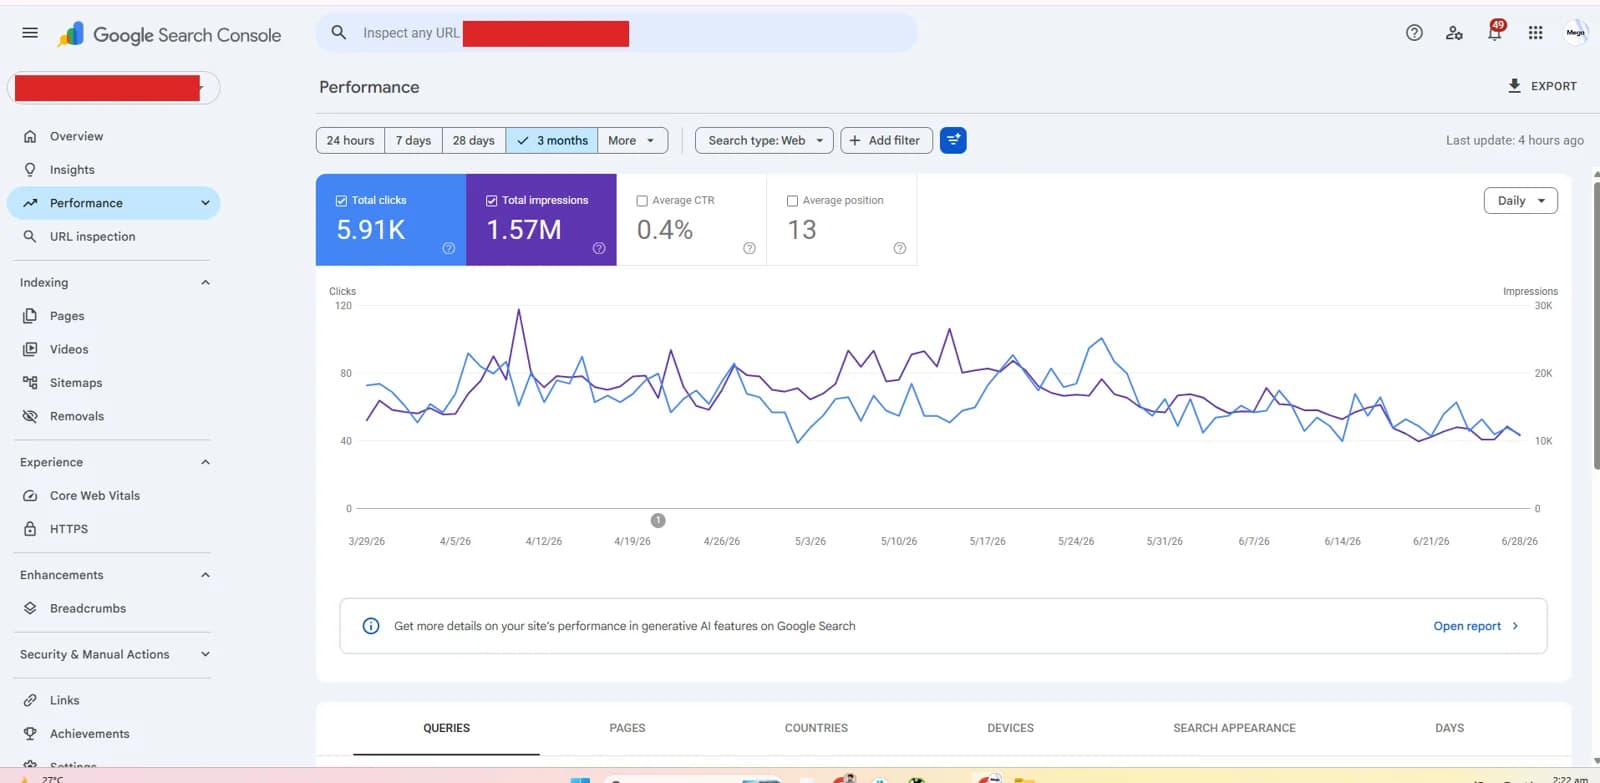Click the Open report link
The image size is (1600, 783).
[x=1476, y=626]
